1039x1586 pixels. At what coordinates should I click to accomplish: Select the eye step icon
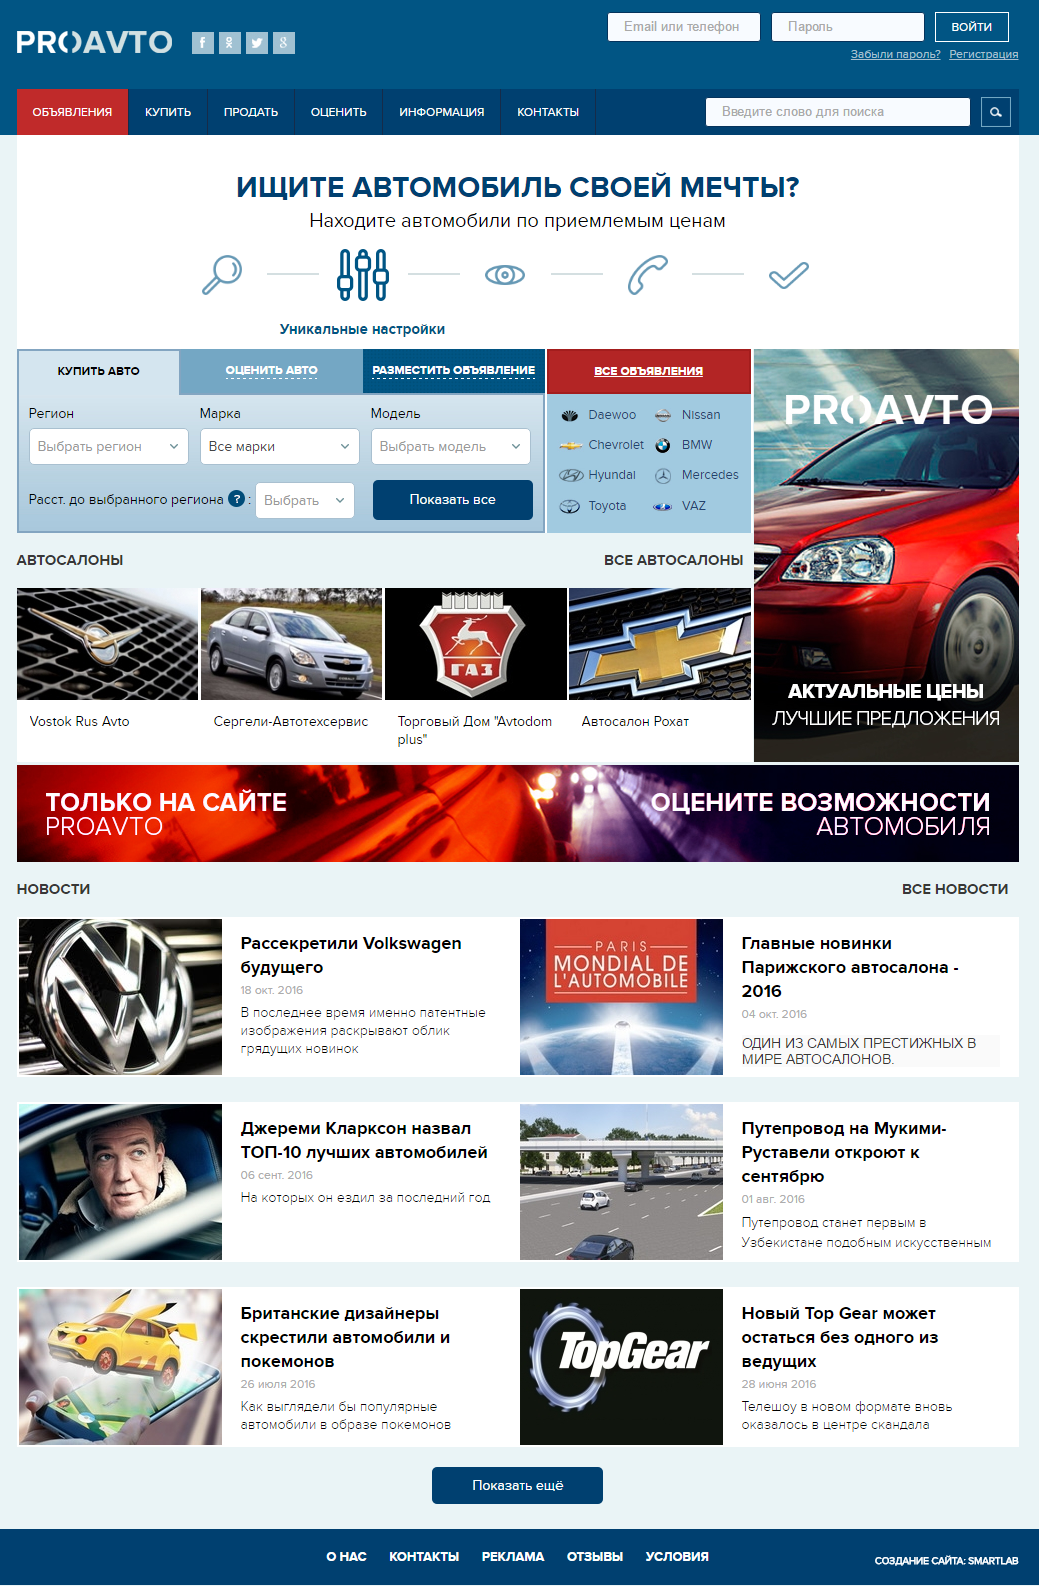pos(505,274)
